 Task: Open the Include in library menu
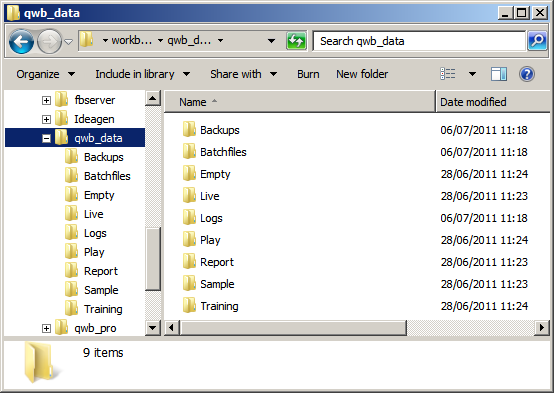pyautogui.click(x=142, y=74)
